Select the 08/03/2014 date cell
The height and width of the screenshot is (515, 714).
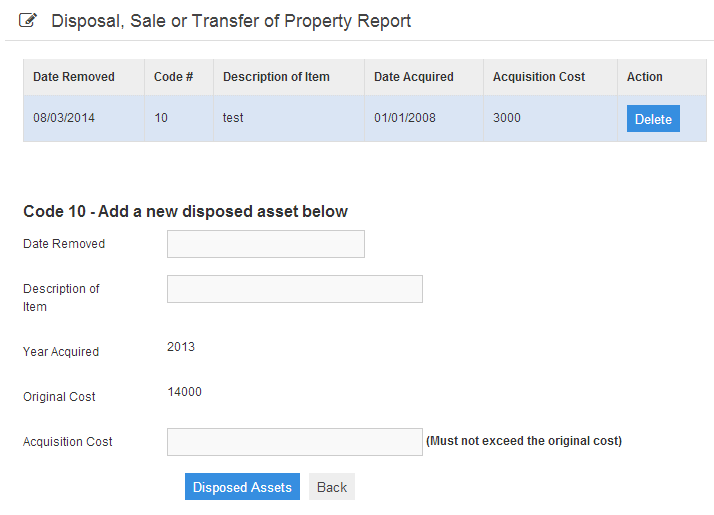pyautogui.click(x=64, y=118)
